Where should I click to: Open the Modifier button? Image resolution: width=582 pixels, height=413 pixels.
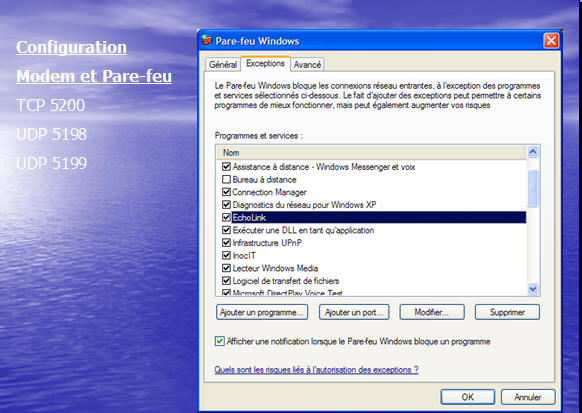(x=432, y=312)
